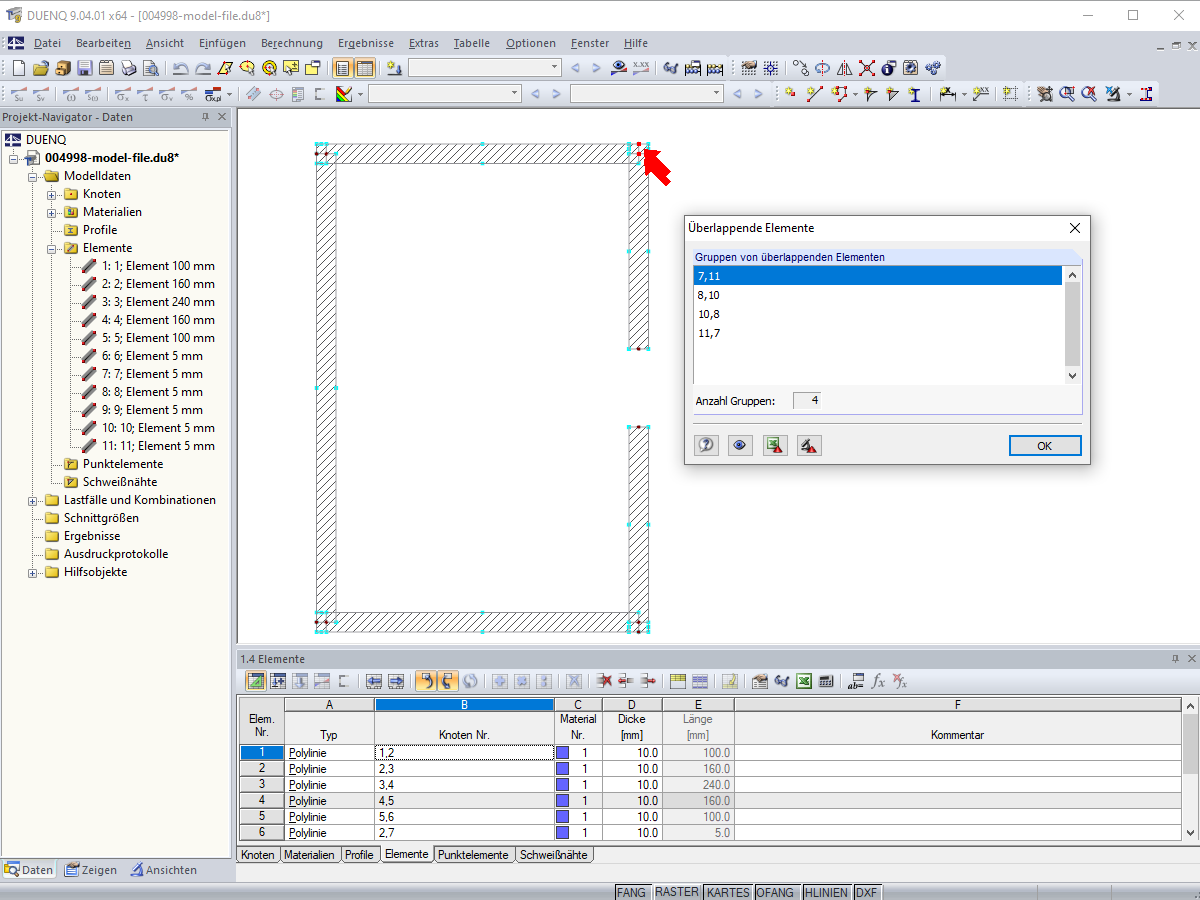Screen dimensions: 1200x900
Task: Collapse the Modelldaten tree node
Action: (33, 176)
